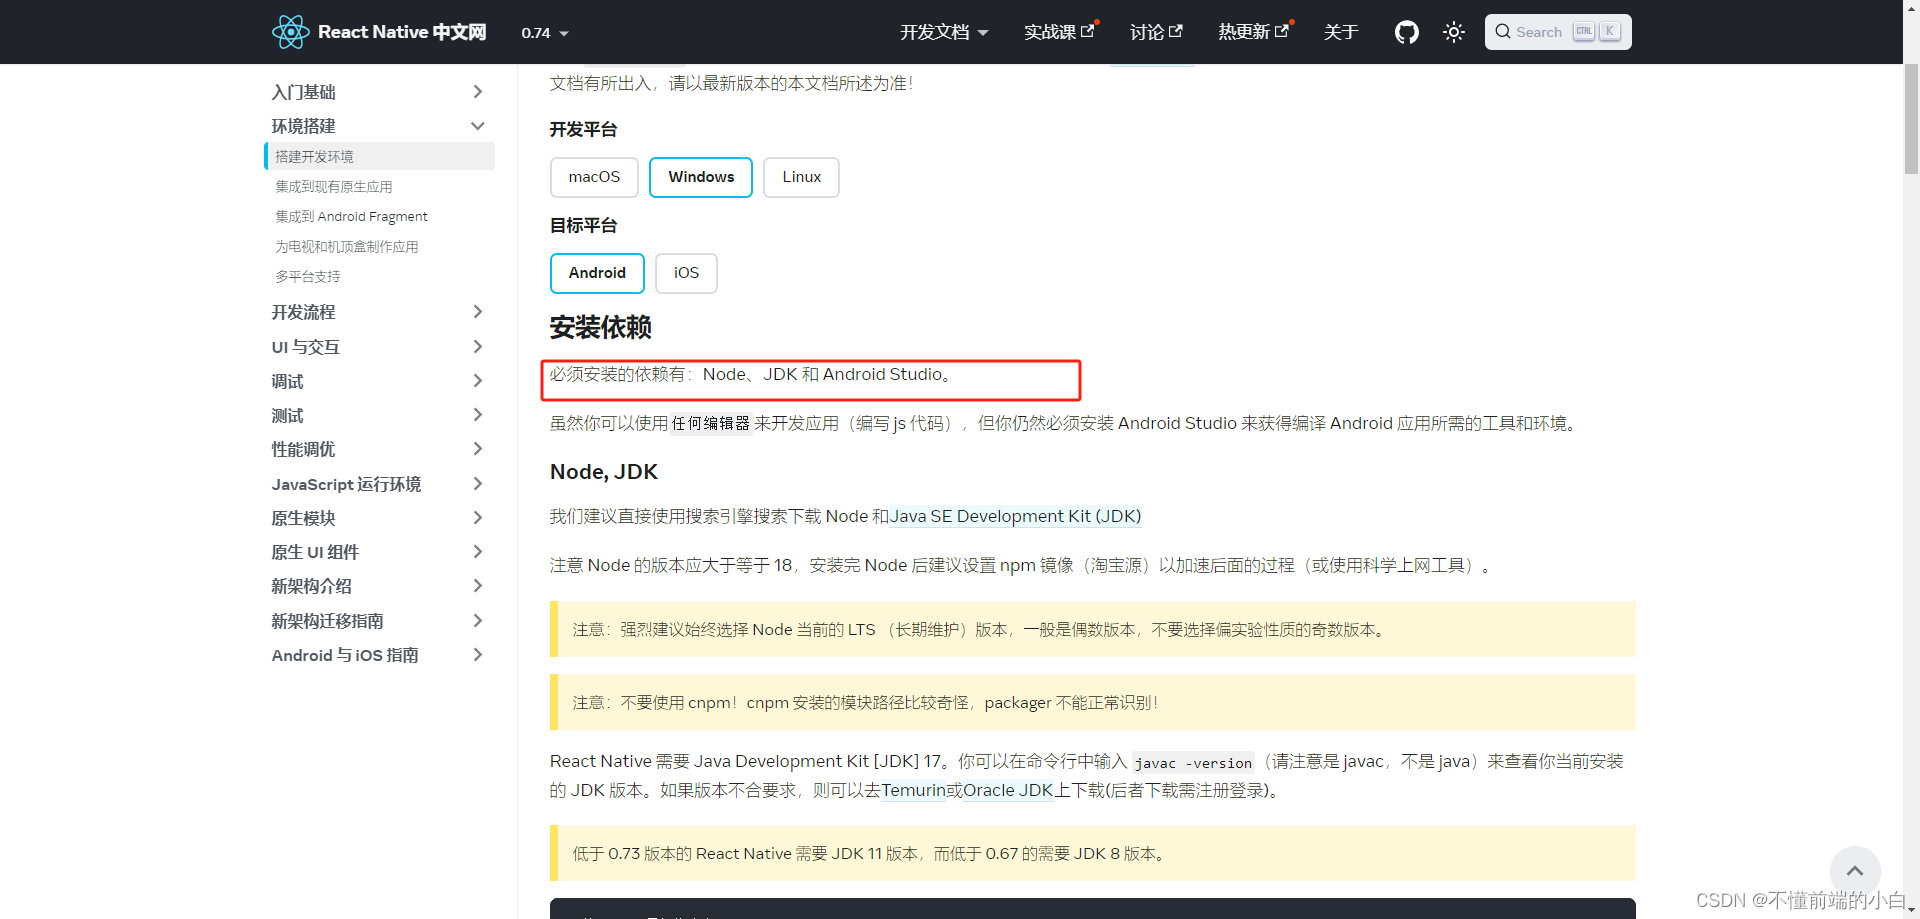The height and width of the screenshot is (919, 1920).
Task: Expand the 调试 sidebar section
Action: point(378,381)
